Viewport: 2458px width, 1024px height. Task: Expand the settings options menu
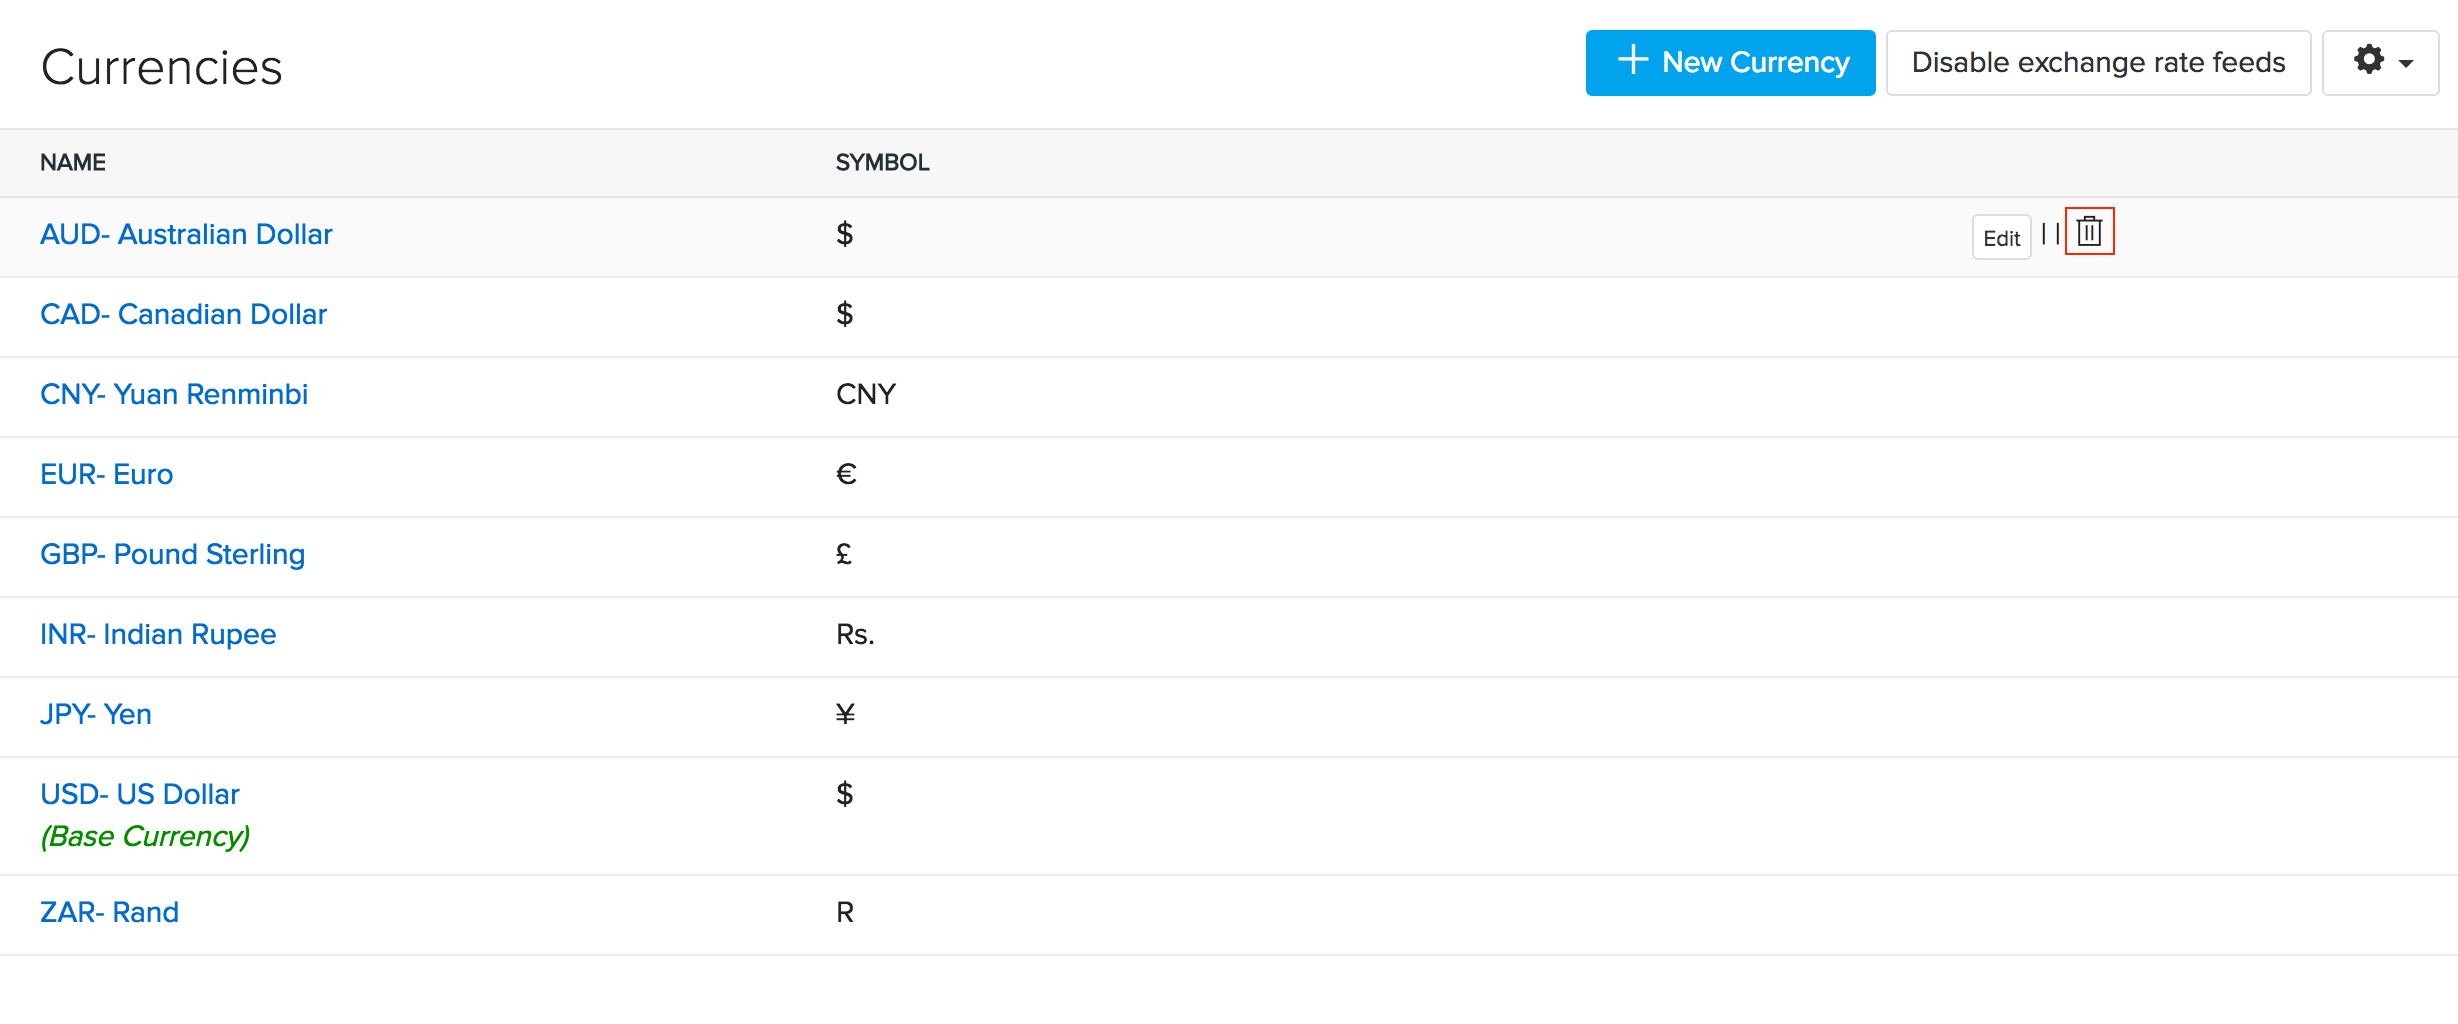coord(2380,62)
